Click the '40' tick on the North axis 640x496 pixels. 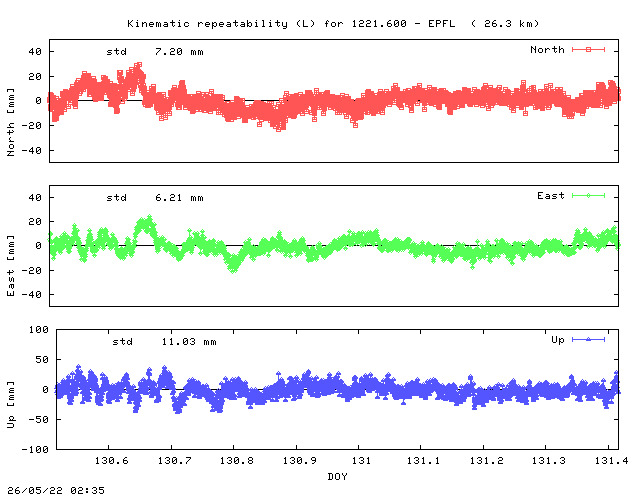(35, 51)
